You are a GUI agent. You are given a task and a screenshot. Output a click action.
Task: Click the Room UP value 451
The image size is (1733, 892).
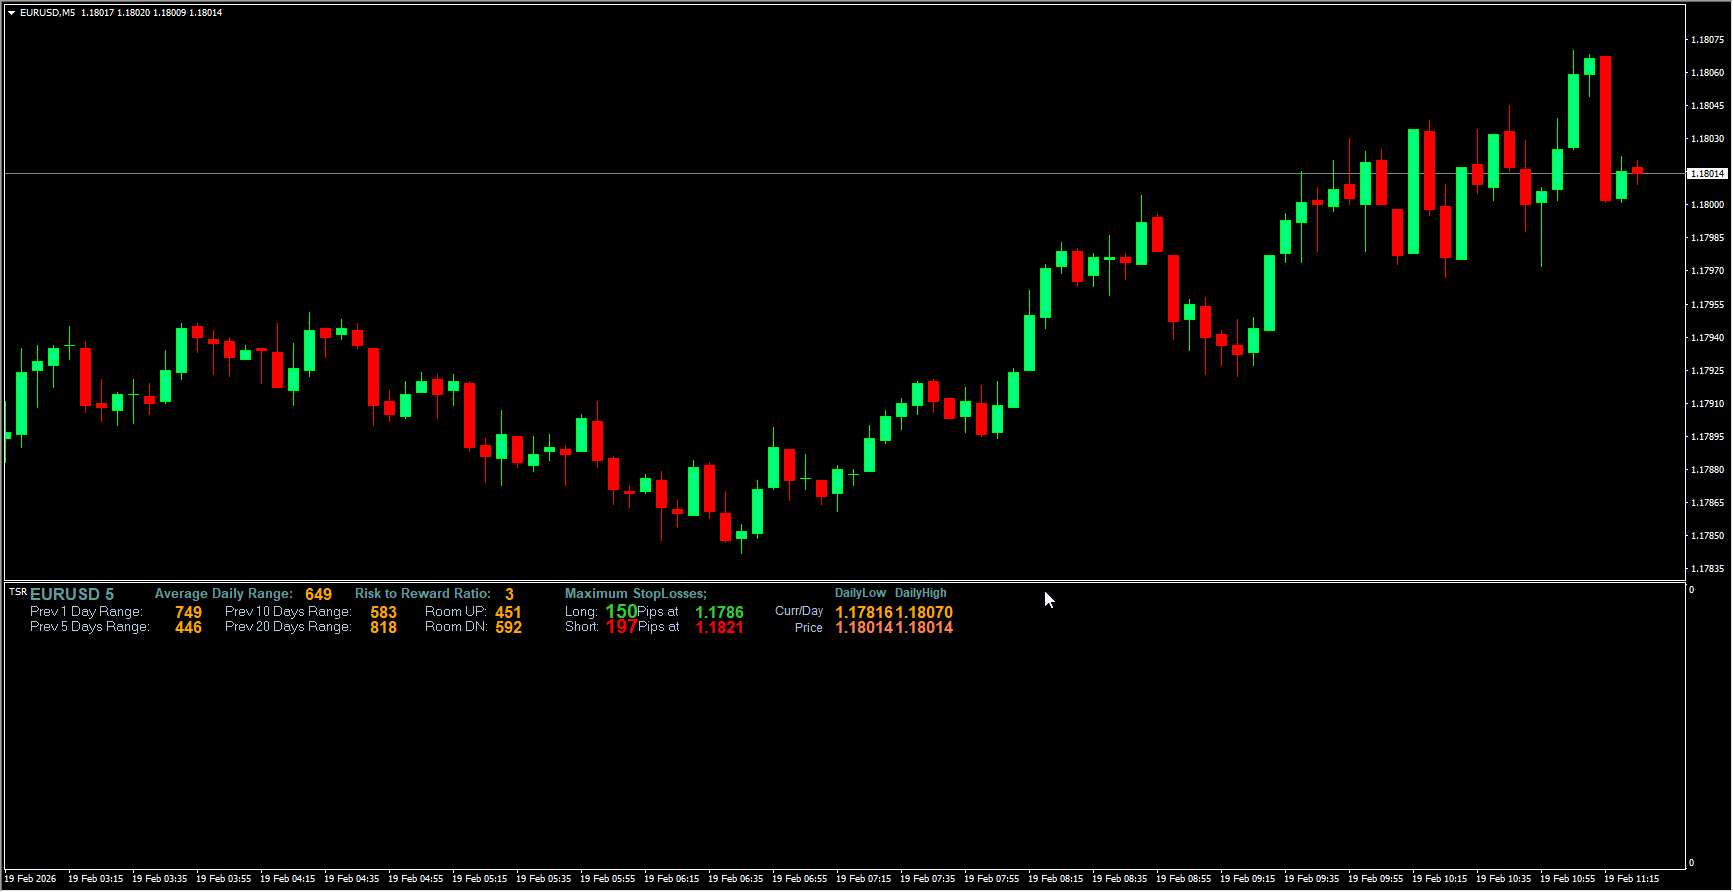point(508,612)
